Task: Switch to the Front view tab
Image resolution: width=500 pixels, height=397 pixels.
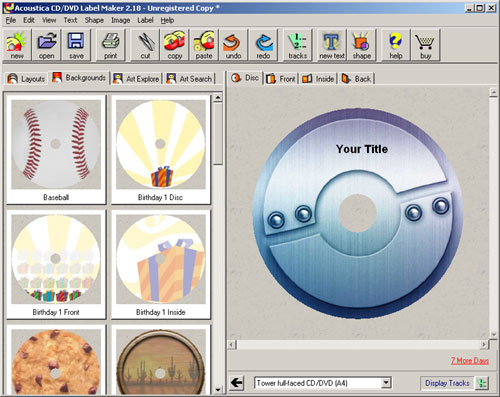Action: coord(281,79)
